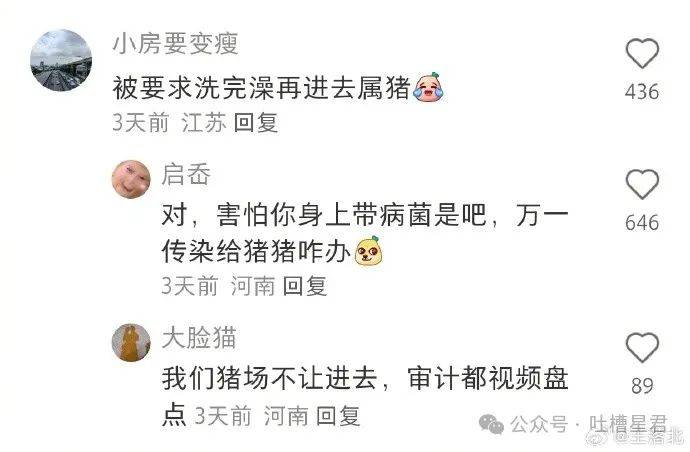Select comment text 被要求洗完澡再进去属猪
The height and width of the screenshot is (452, 690).
(262, 88)
